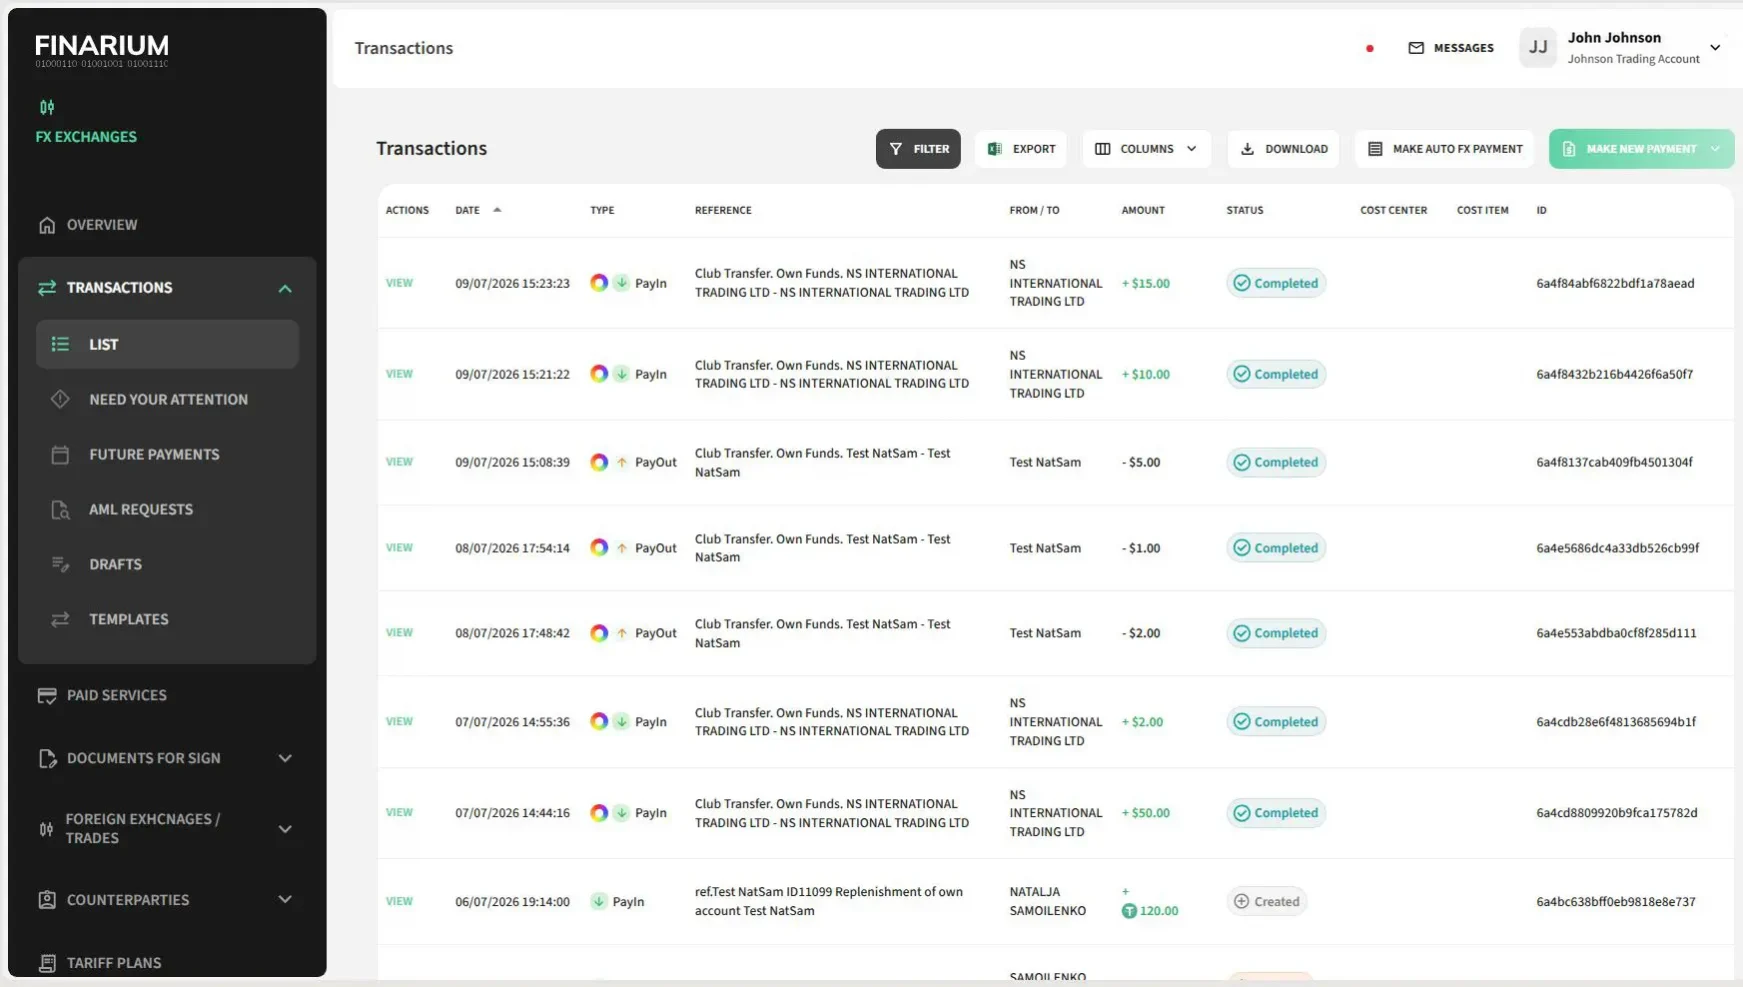Click the Tariff Plans icon

tap(47, 963)
